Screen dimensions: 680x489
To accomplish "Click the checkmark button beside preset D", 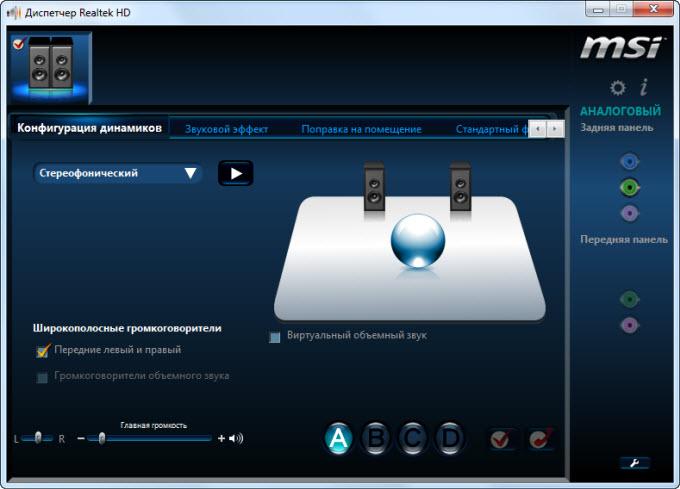I will [x=502, y=440].
